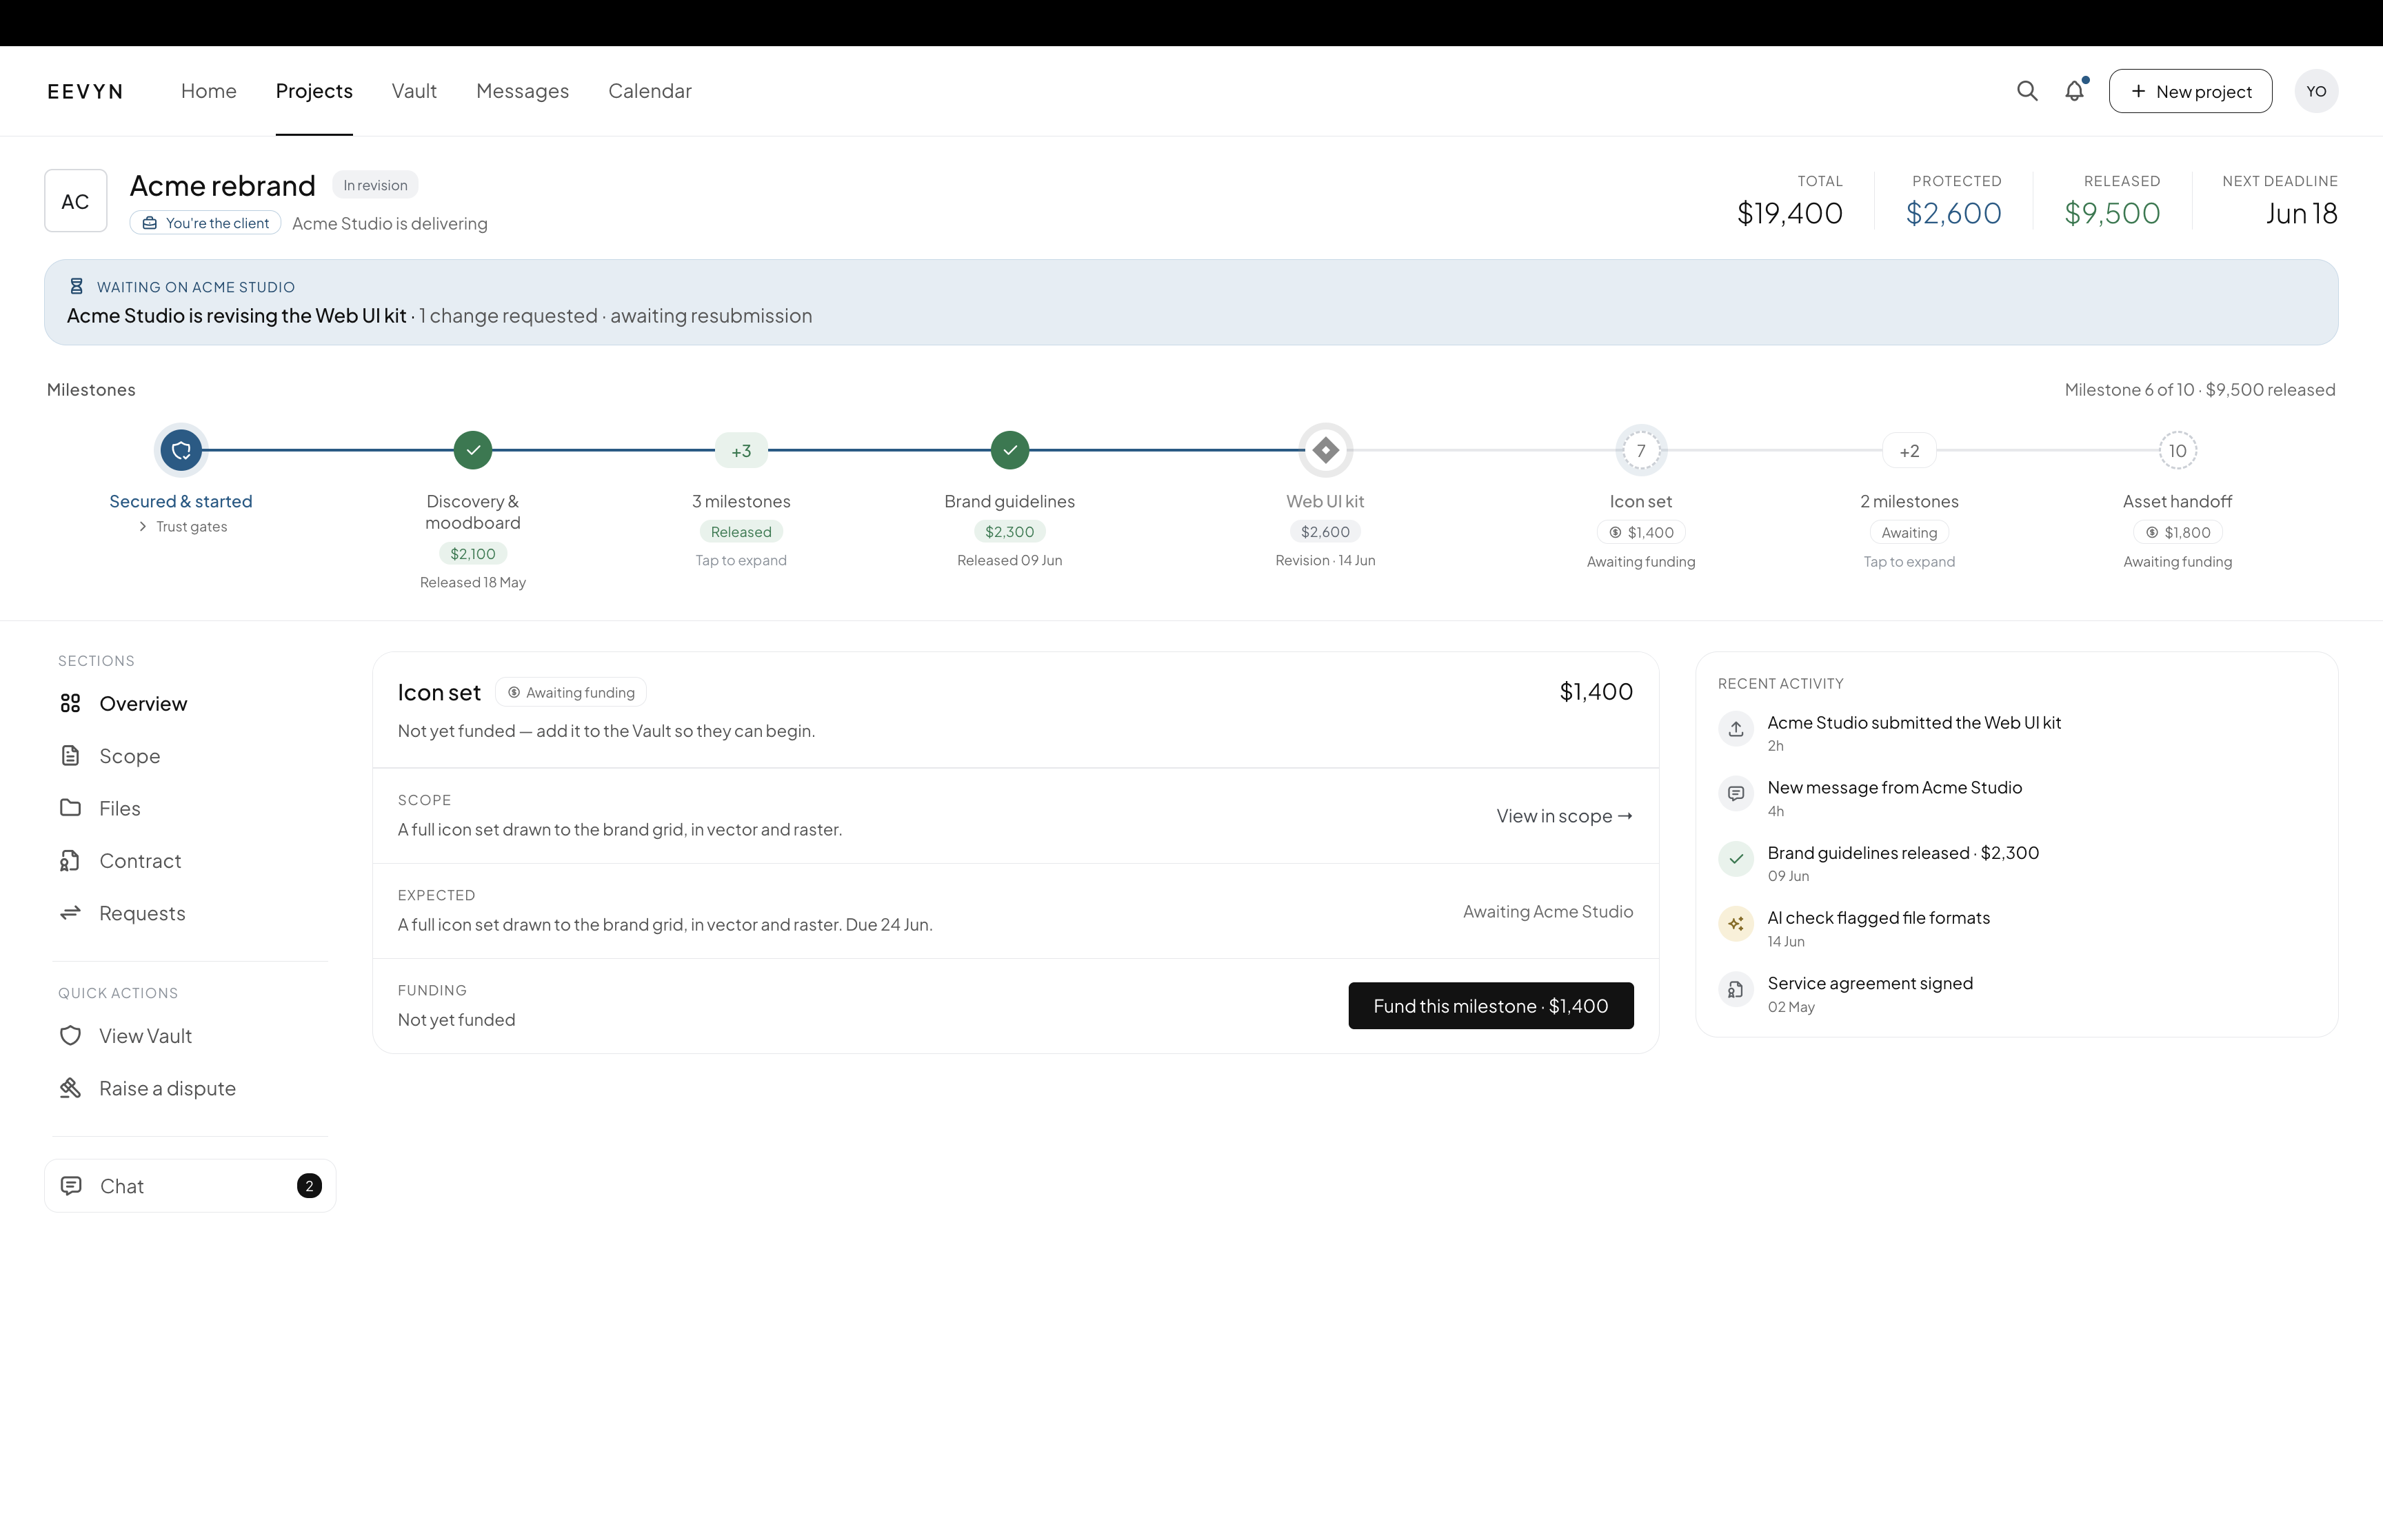
Task: Click the Files folder icon
Action: pyautogui.click(x=70, y=808)
